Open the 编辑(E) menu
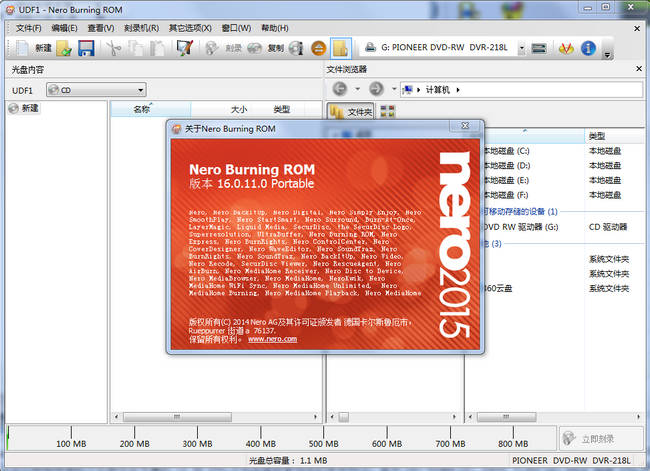Viewport: 650px width, 471px height. point(64,28)
